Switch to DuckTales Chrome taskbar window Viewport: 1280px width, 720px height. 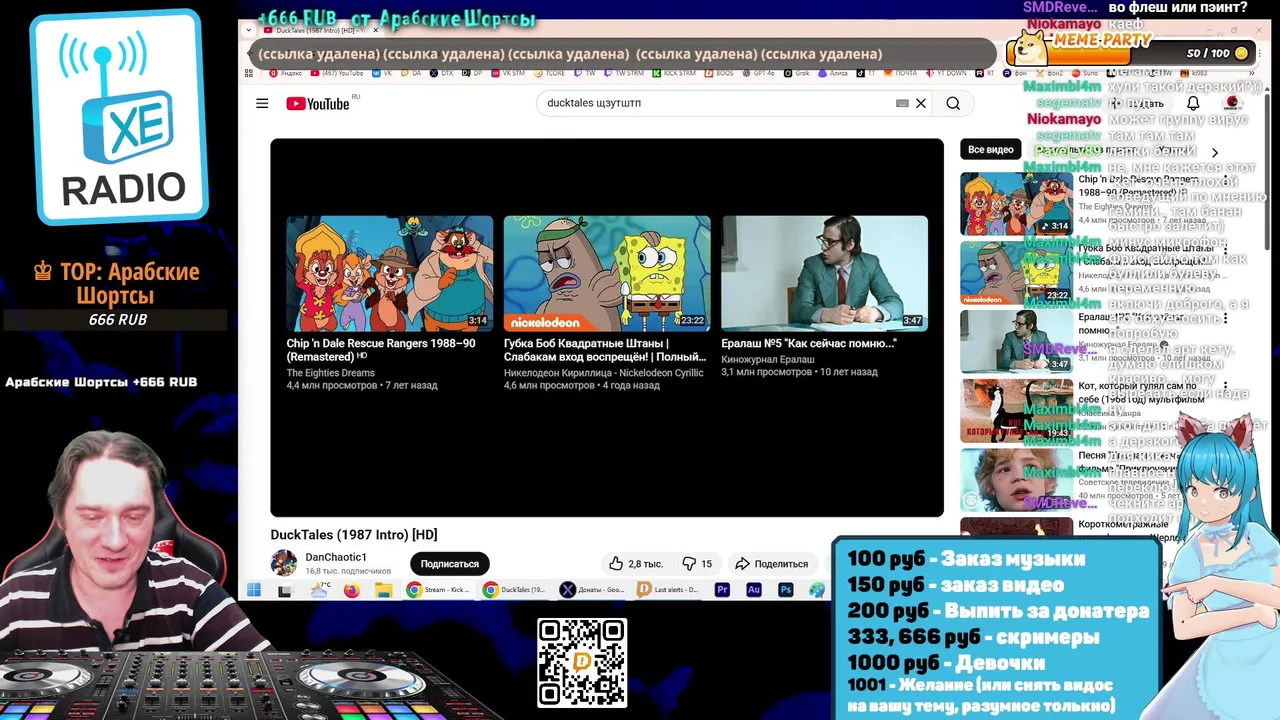point(515,590)
